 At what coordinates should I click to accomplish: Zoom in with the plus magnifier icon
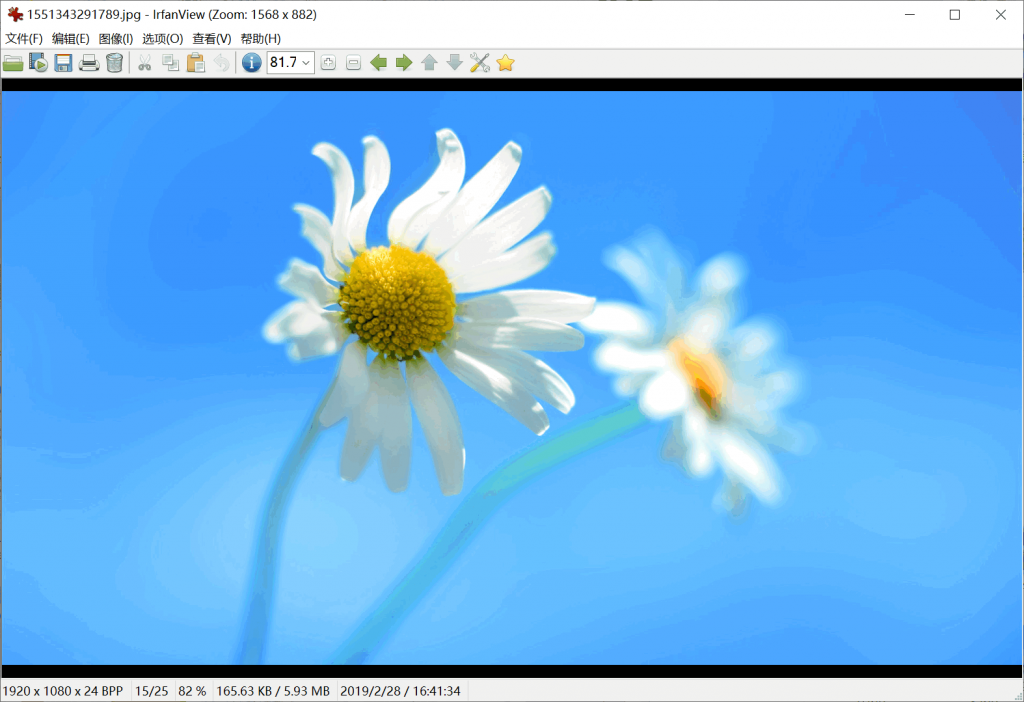tap(328, 63)
